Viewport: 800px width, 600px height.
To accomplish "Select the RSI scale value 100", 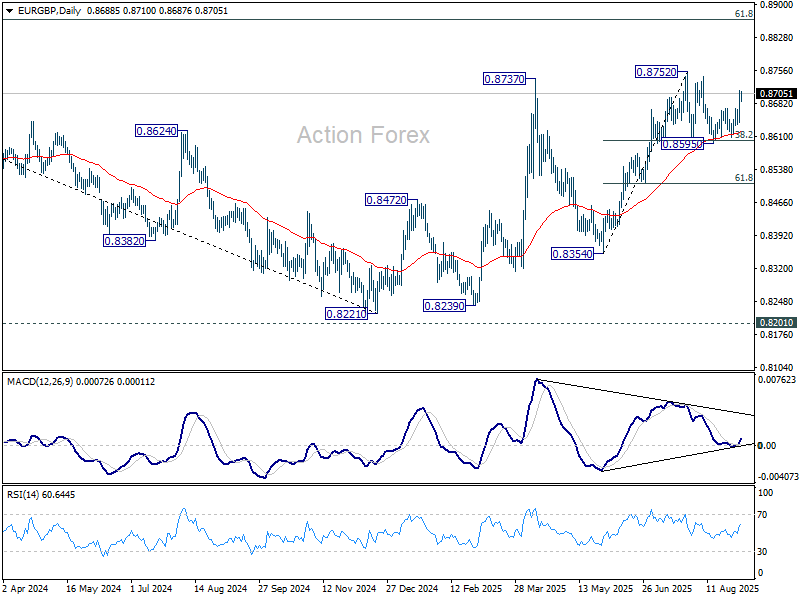I will (x=765, y=493).
